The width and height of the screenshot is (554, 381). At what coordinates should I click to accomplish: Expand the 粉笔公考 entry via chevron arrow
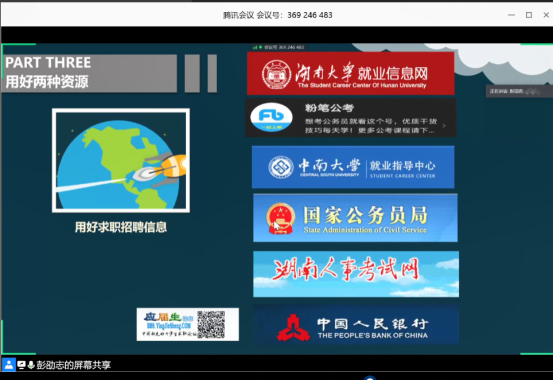tap(444, 125)
